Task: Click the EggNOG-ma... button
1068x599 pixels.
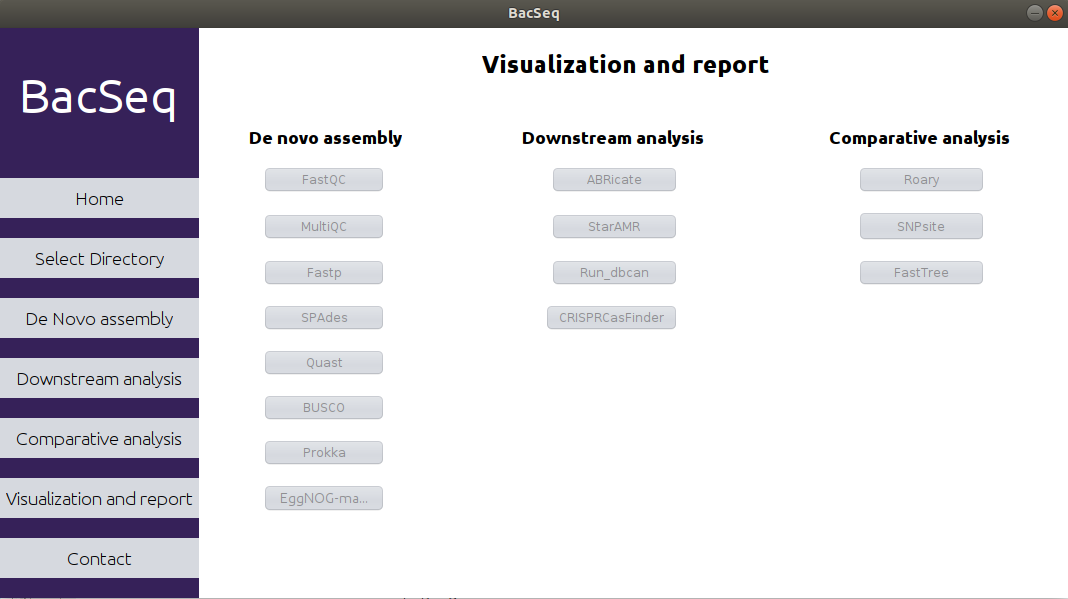Action: 324,498
